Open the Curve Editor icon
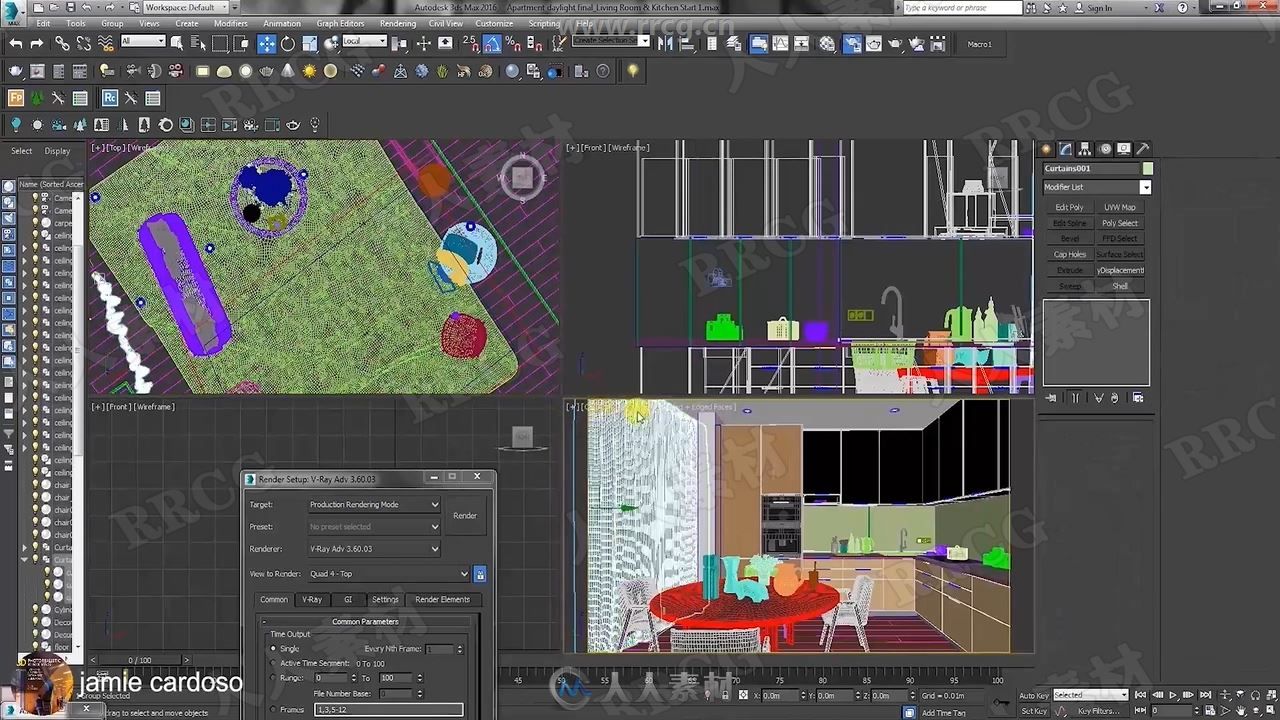The height and width of the screenshot is (720, 1280). [x=781, y=43]
